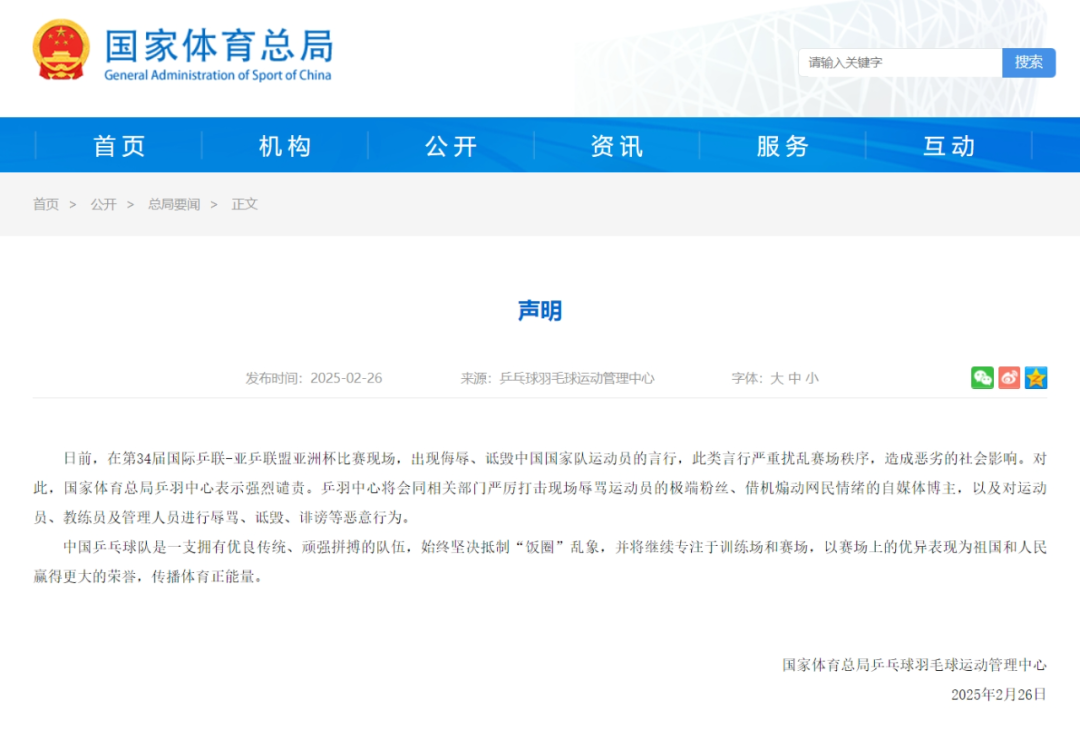
Task: Click the national emblem logo
Action: coord(61,50)
